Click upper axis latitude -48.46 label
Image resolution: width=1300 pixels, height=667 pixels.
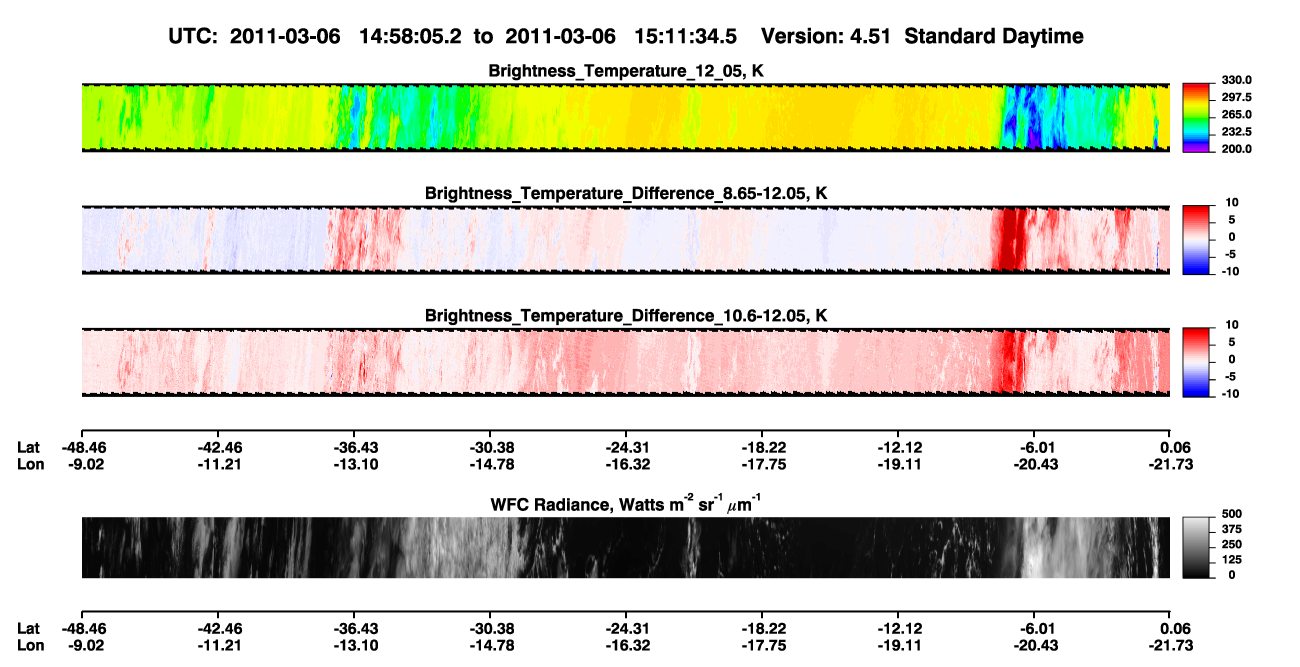82,447
